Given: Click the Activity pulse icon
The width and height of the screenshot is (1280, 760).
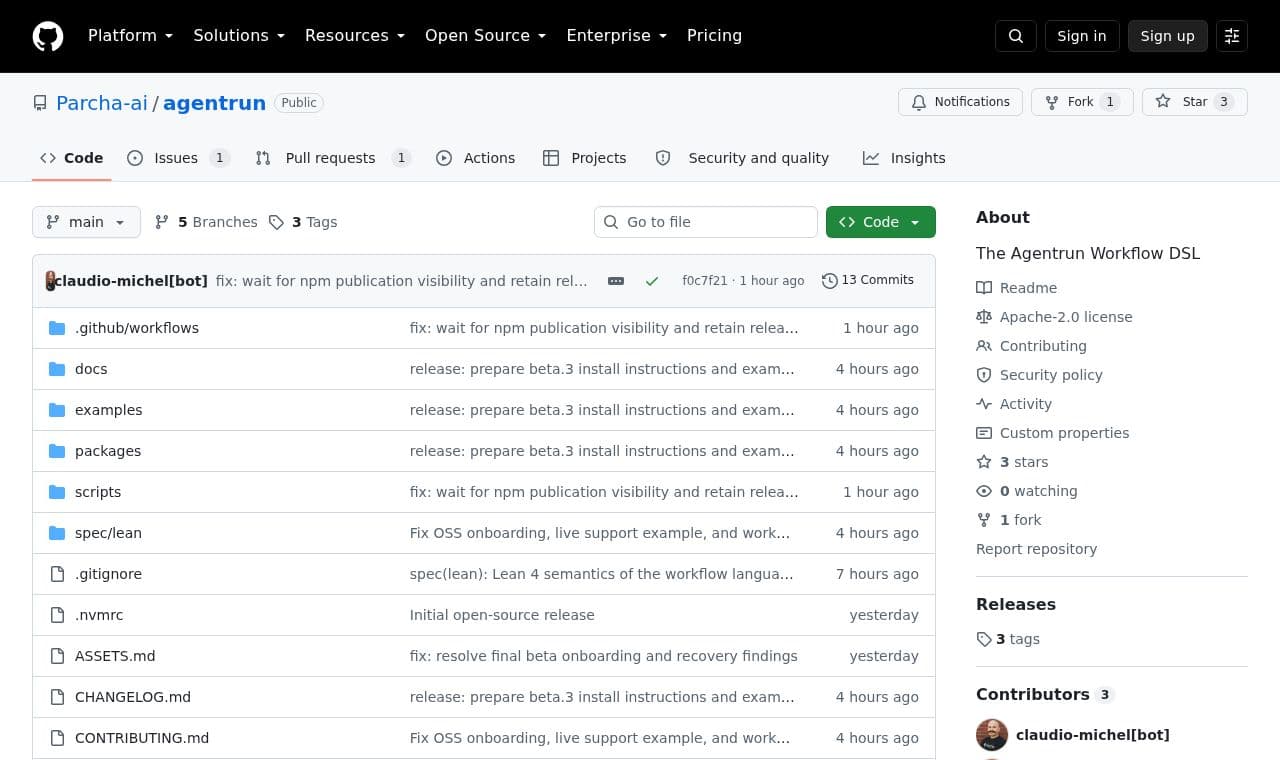Looking at the screenshot, I should [x=984, y=404].
